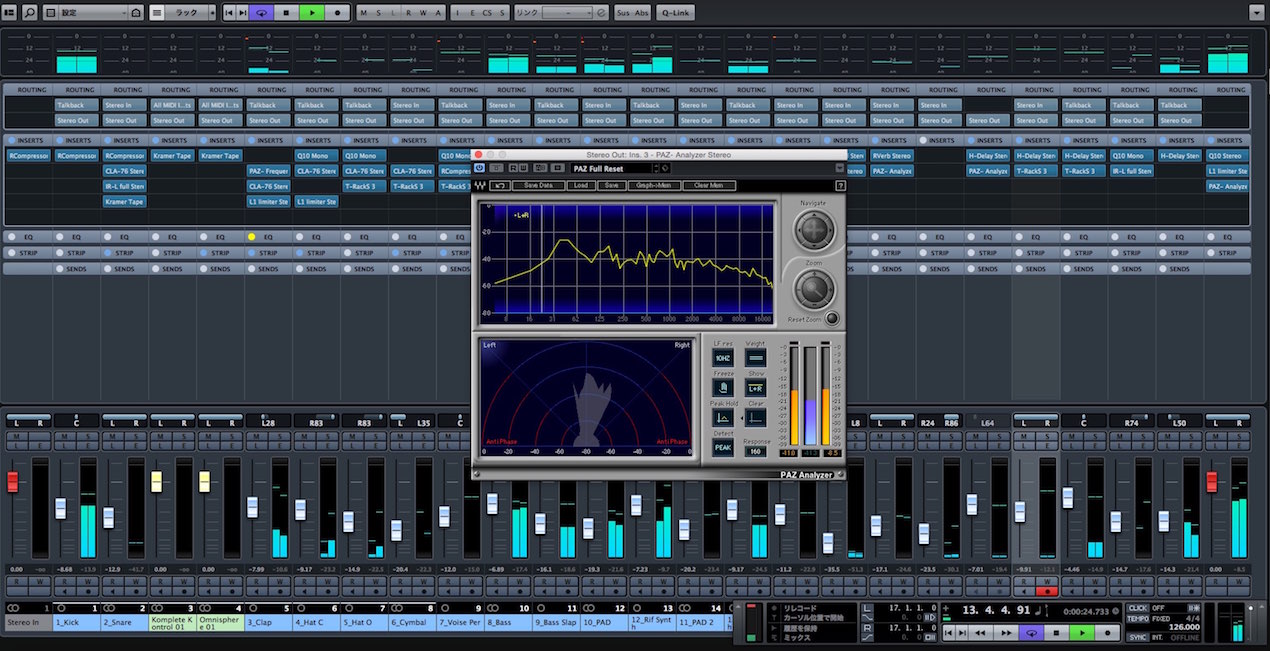Select the 3_Clap channel label tab
This screenshot has height=651, width=1270.
click(x=268, y=622)
